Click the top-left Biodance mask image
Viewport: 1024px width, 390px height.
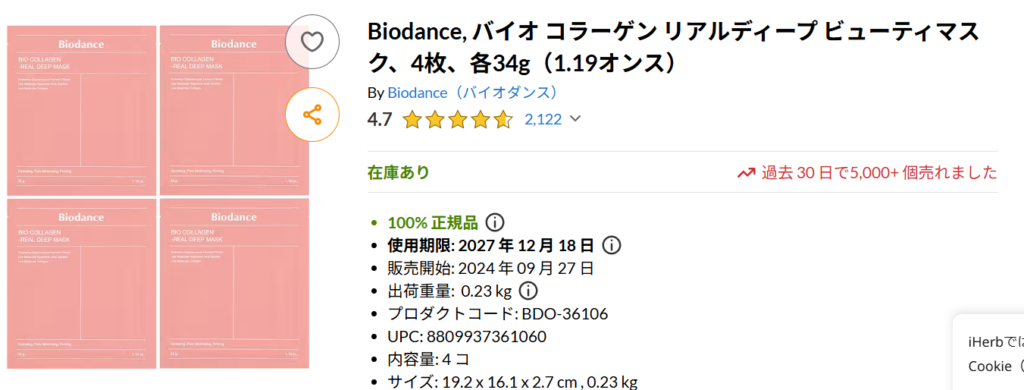pyautogui.click(x=81, y=110)
